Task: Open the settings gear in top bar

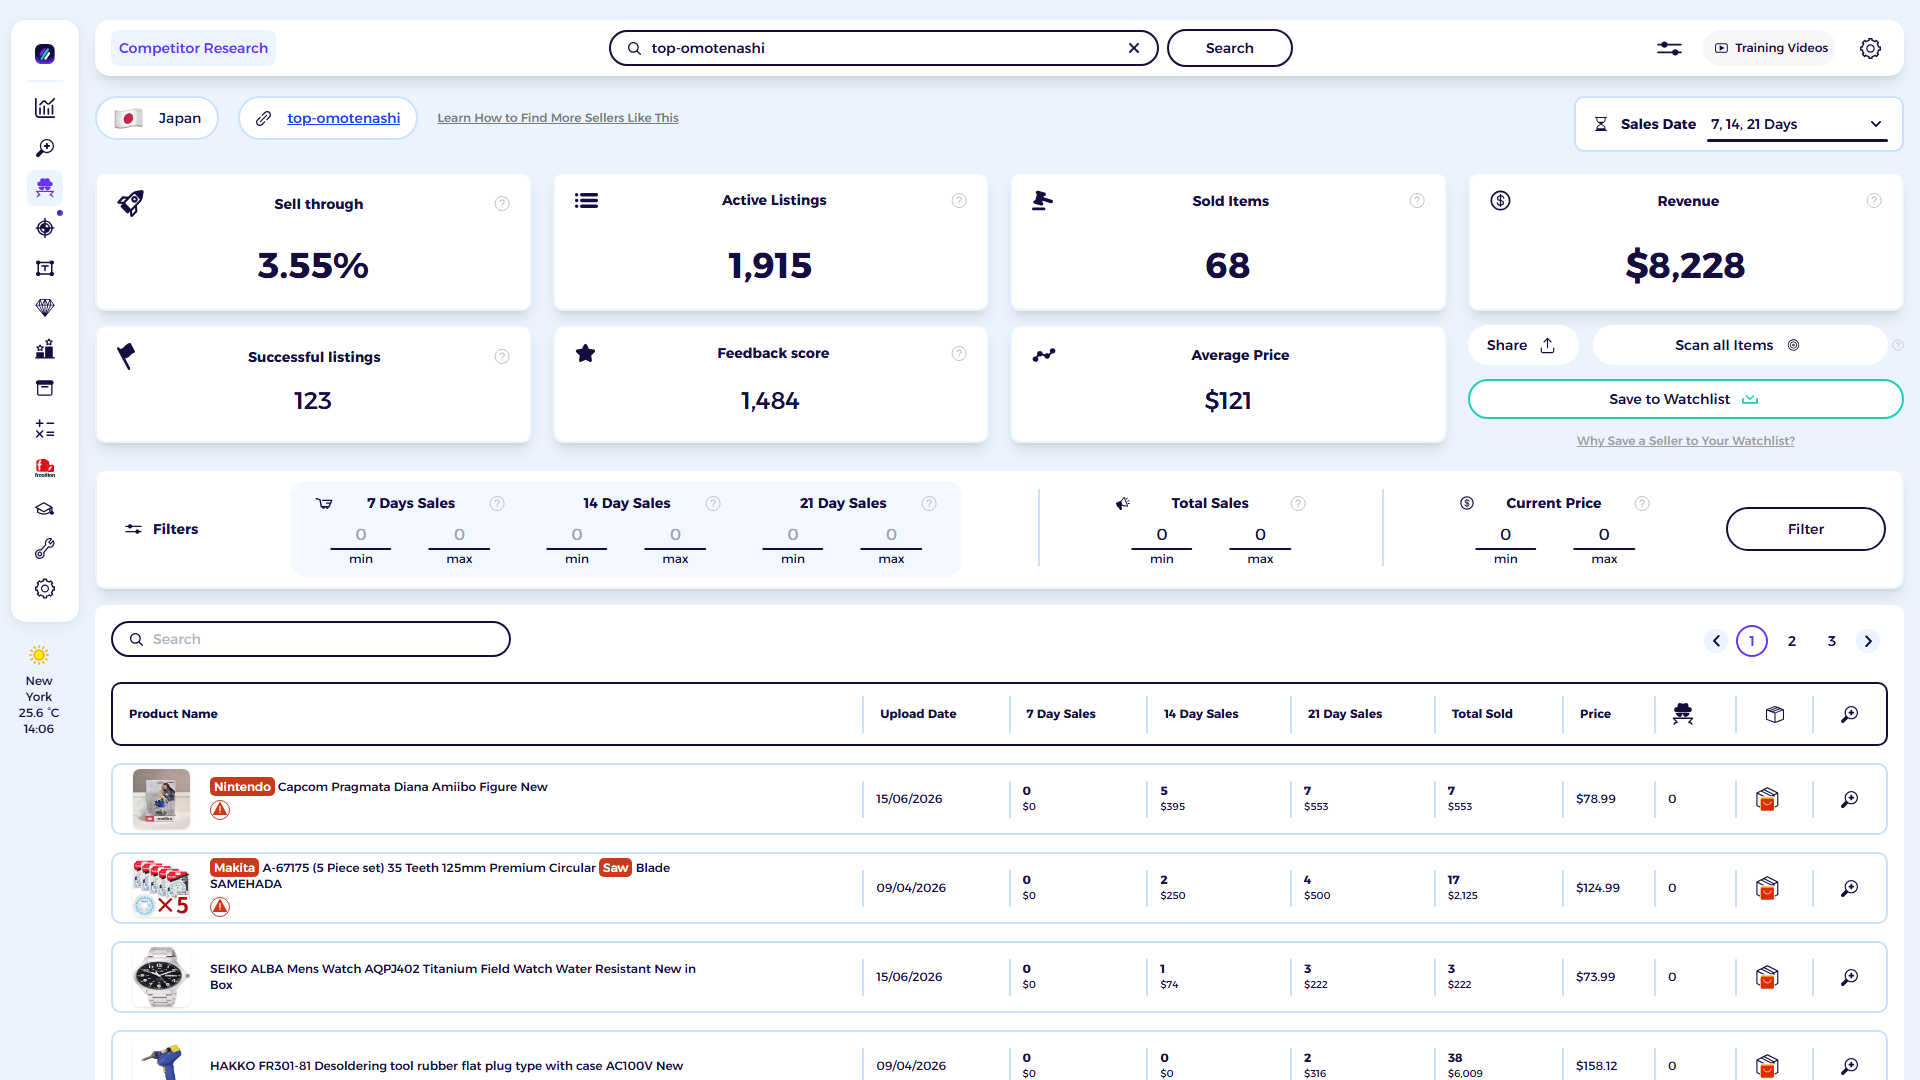Action: (1870, 48)
